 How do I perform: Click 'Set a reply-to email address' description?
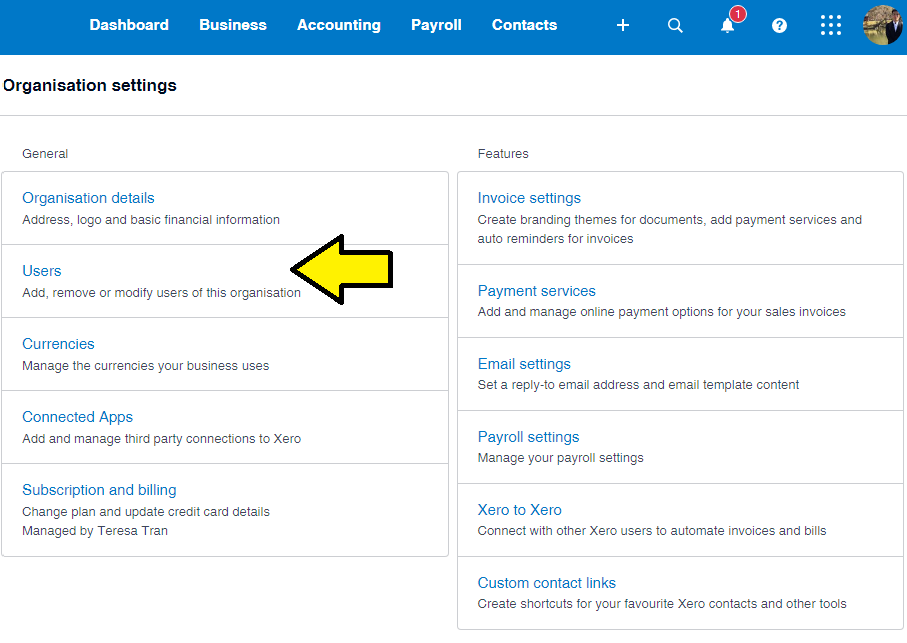[x=638, y=385]
